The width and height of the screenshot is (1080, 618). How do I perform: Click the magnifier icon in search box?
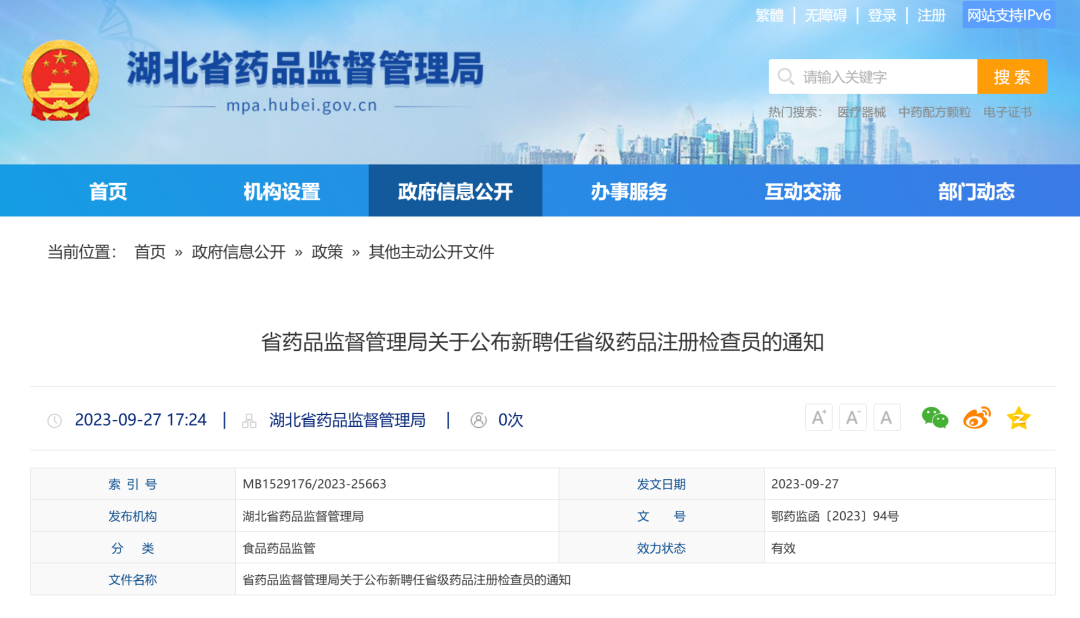tap(786, 77)
